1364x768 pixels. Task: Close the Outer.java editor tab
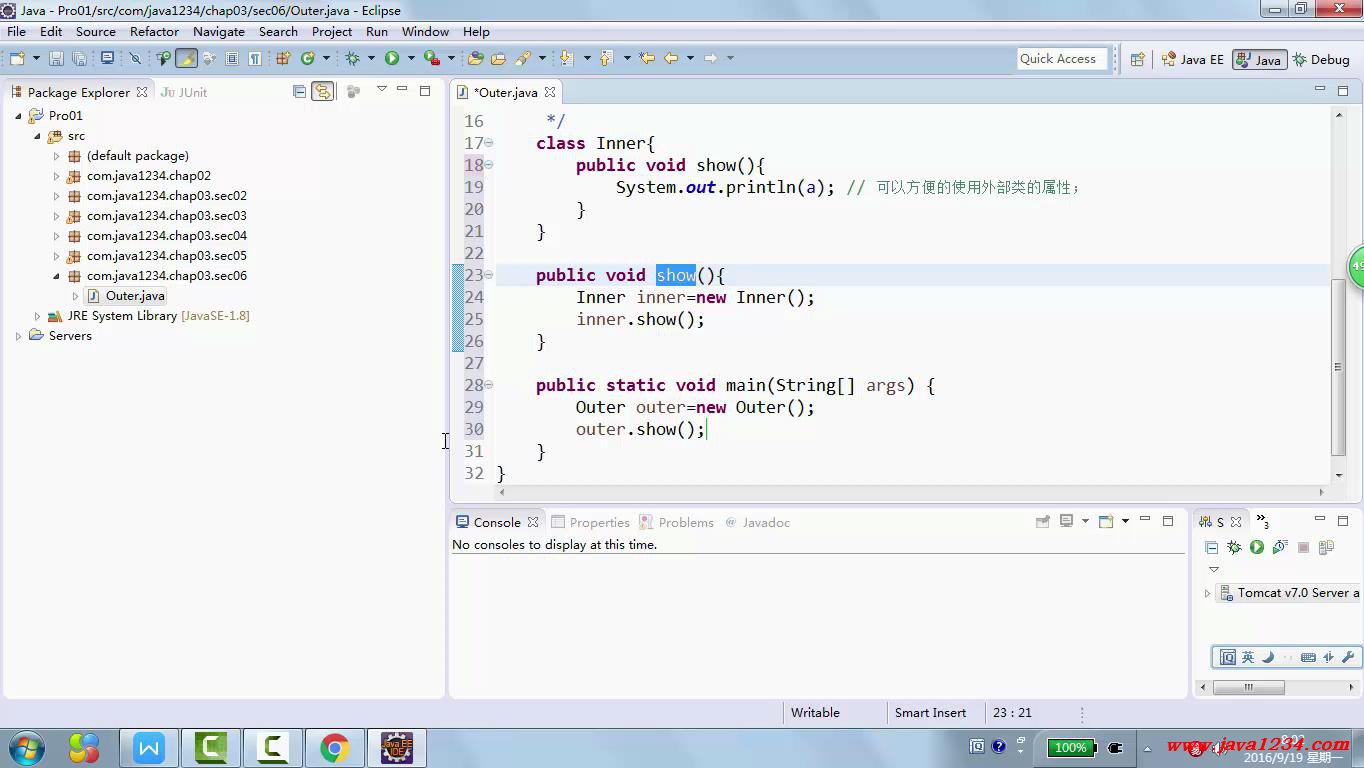550,92
